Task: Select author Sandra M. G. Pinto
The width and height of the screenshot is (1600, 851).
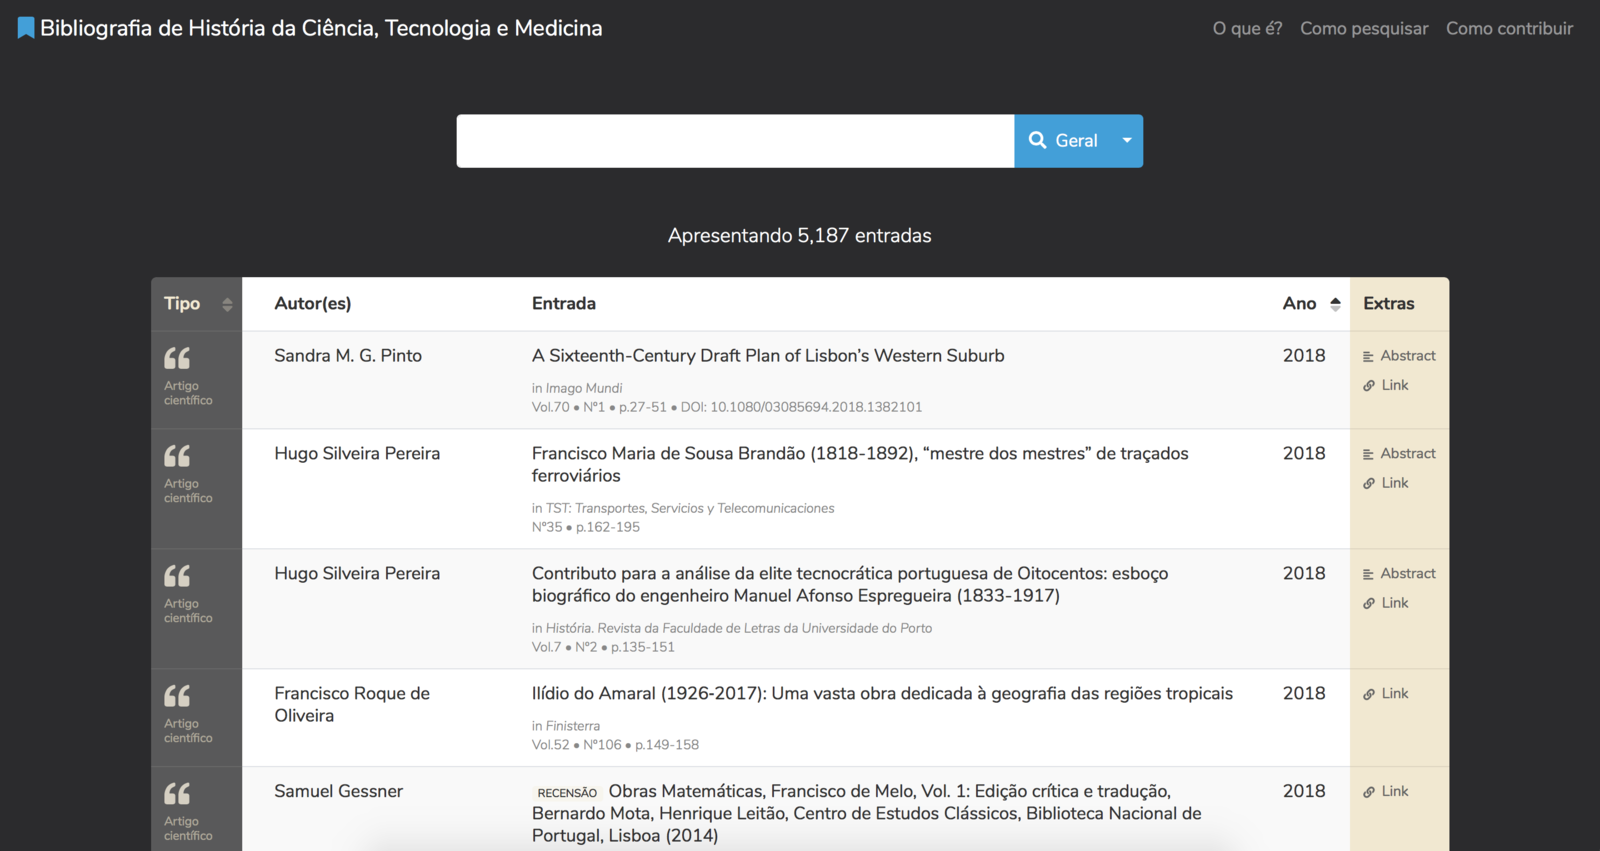Action: click(348, 356)
